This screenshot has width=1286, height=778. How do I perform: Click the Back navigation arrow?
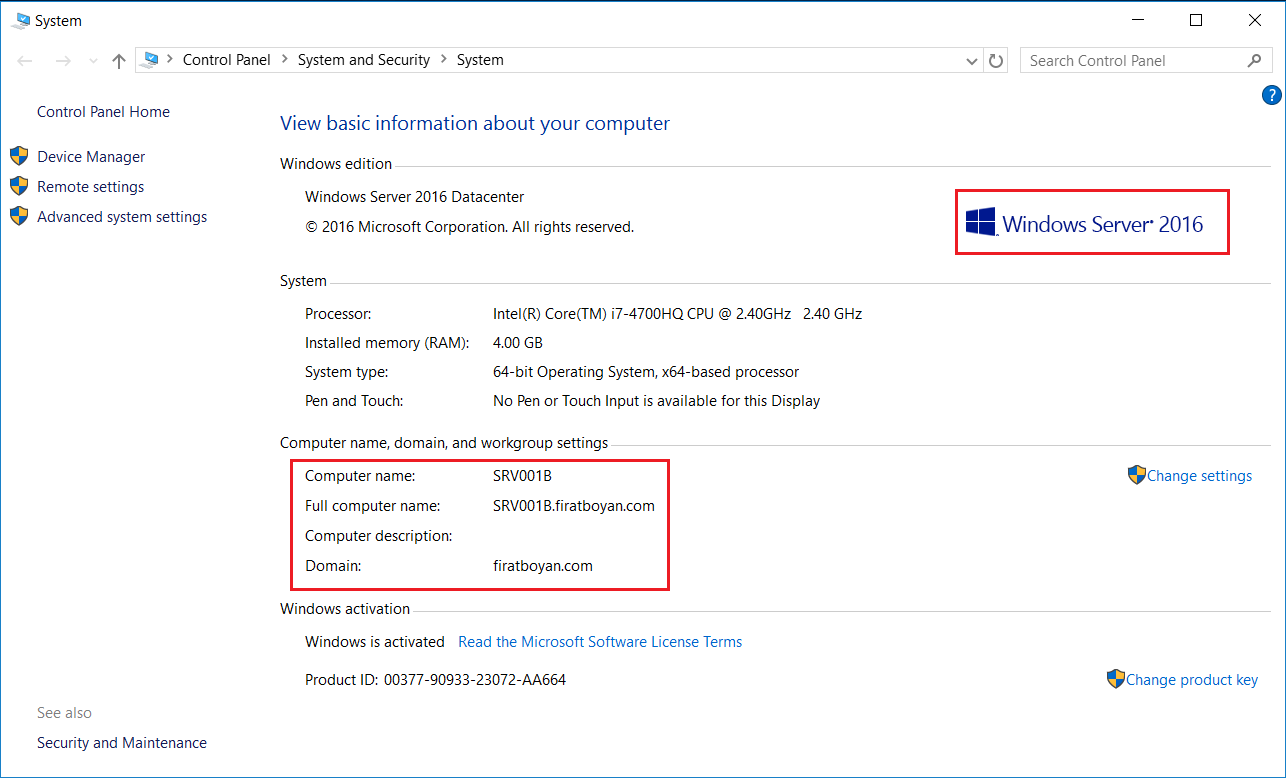coord(26,61)
